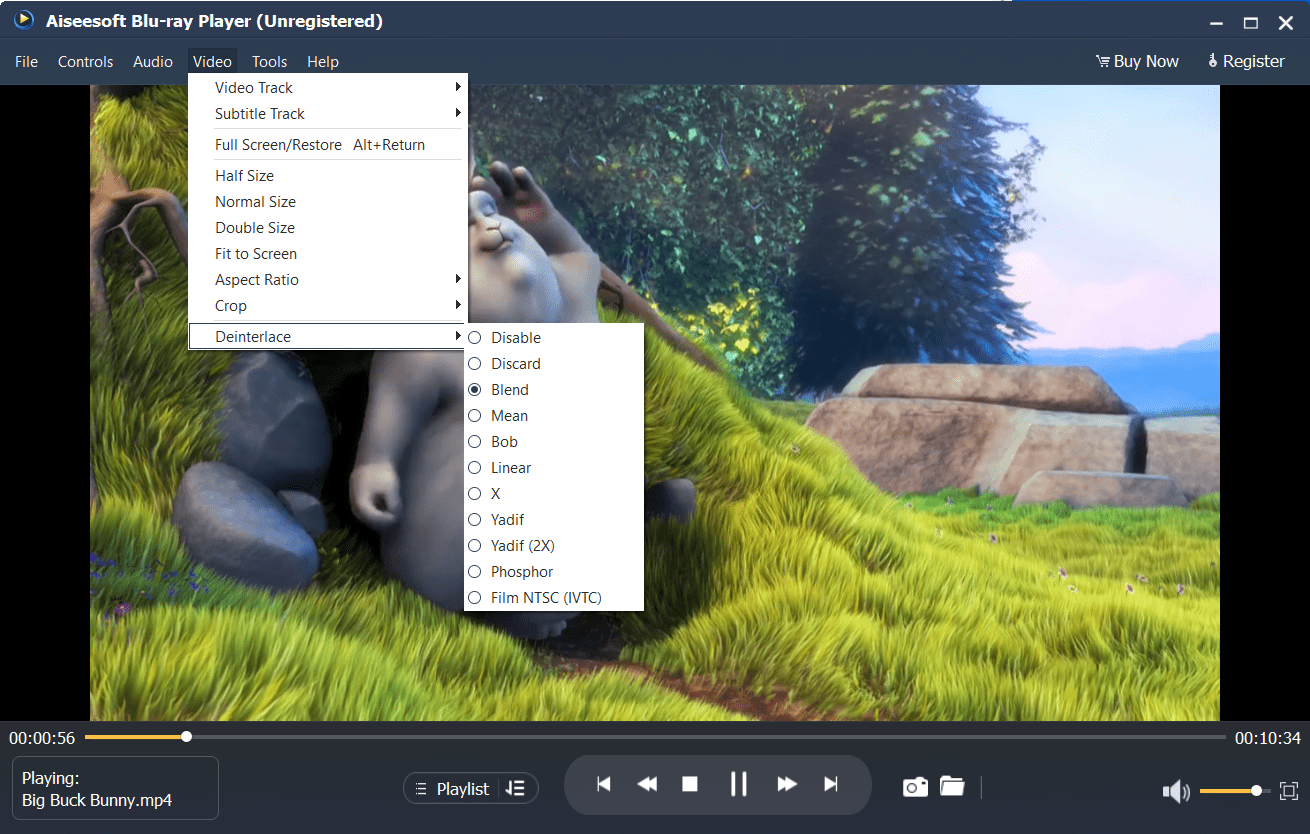
Task: Skip to next track button
Action: pos(831,784)
